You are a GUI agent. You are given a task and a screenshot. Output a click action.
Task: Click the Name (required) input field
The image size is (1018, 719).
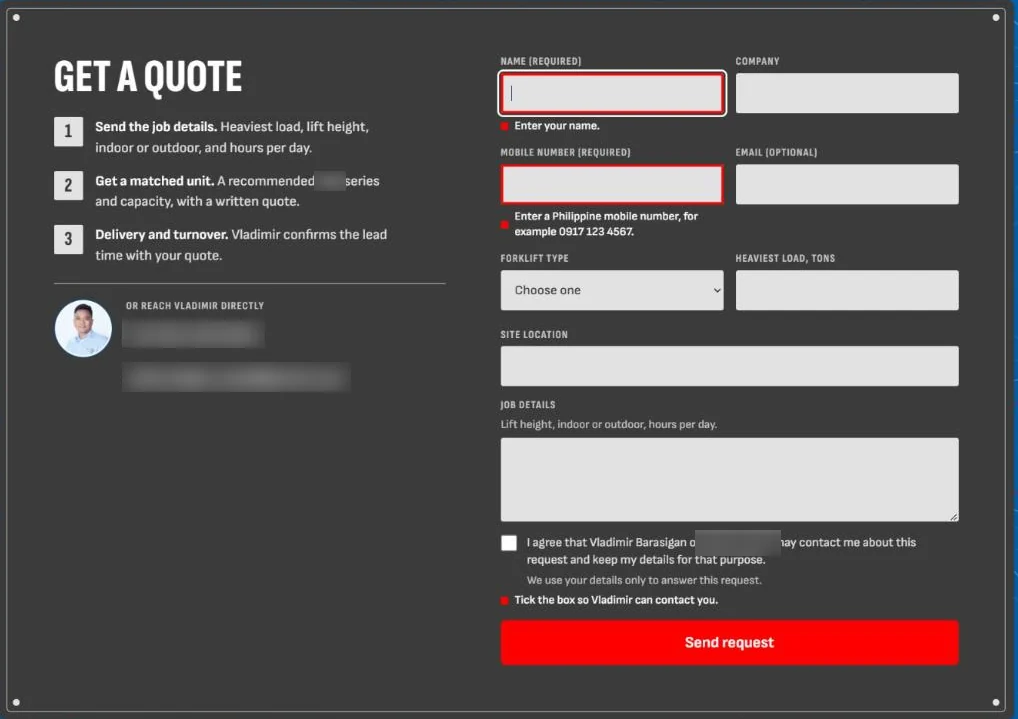(x=612, y=93)
